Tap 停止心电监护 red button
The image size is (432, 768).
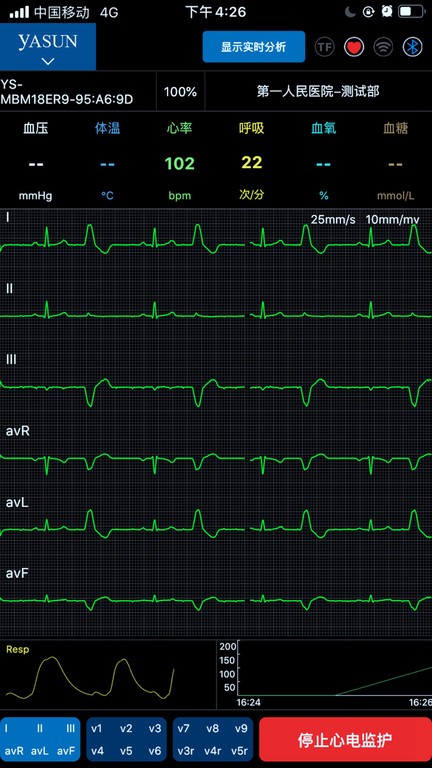(x=345, y=740)
